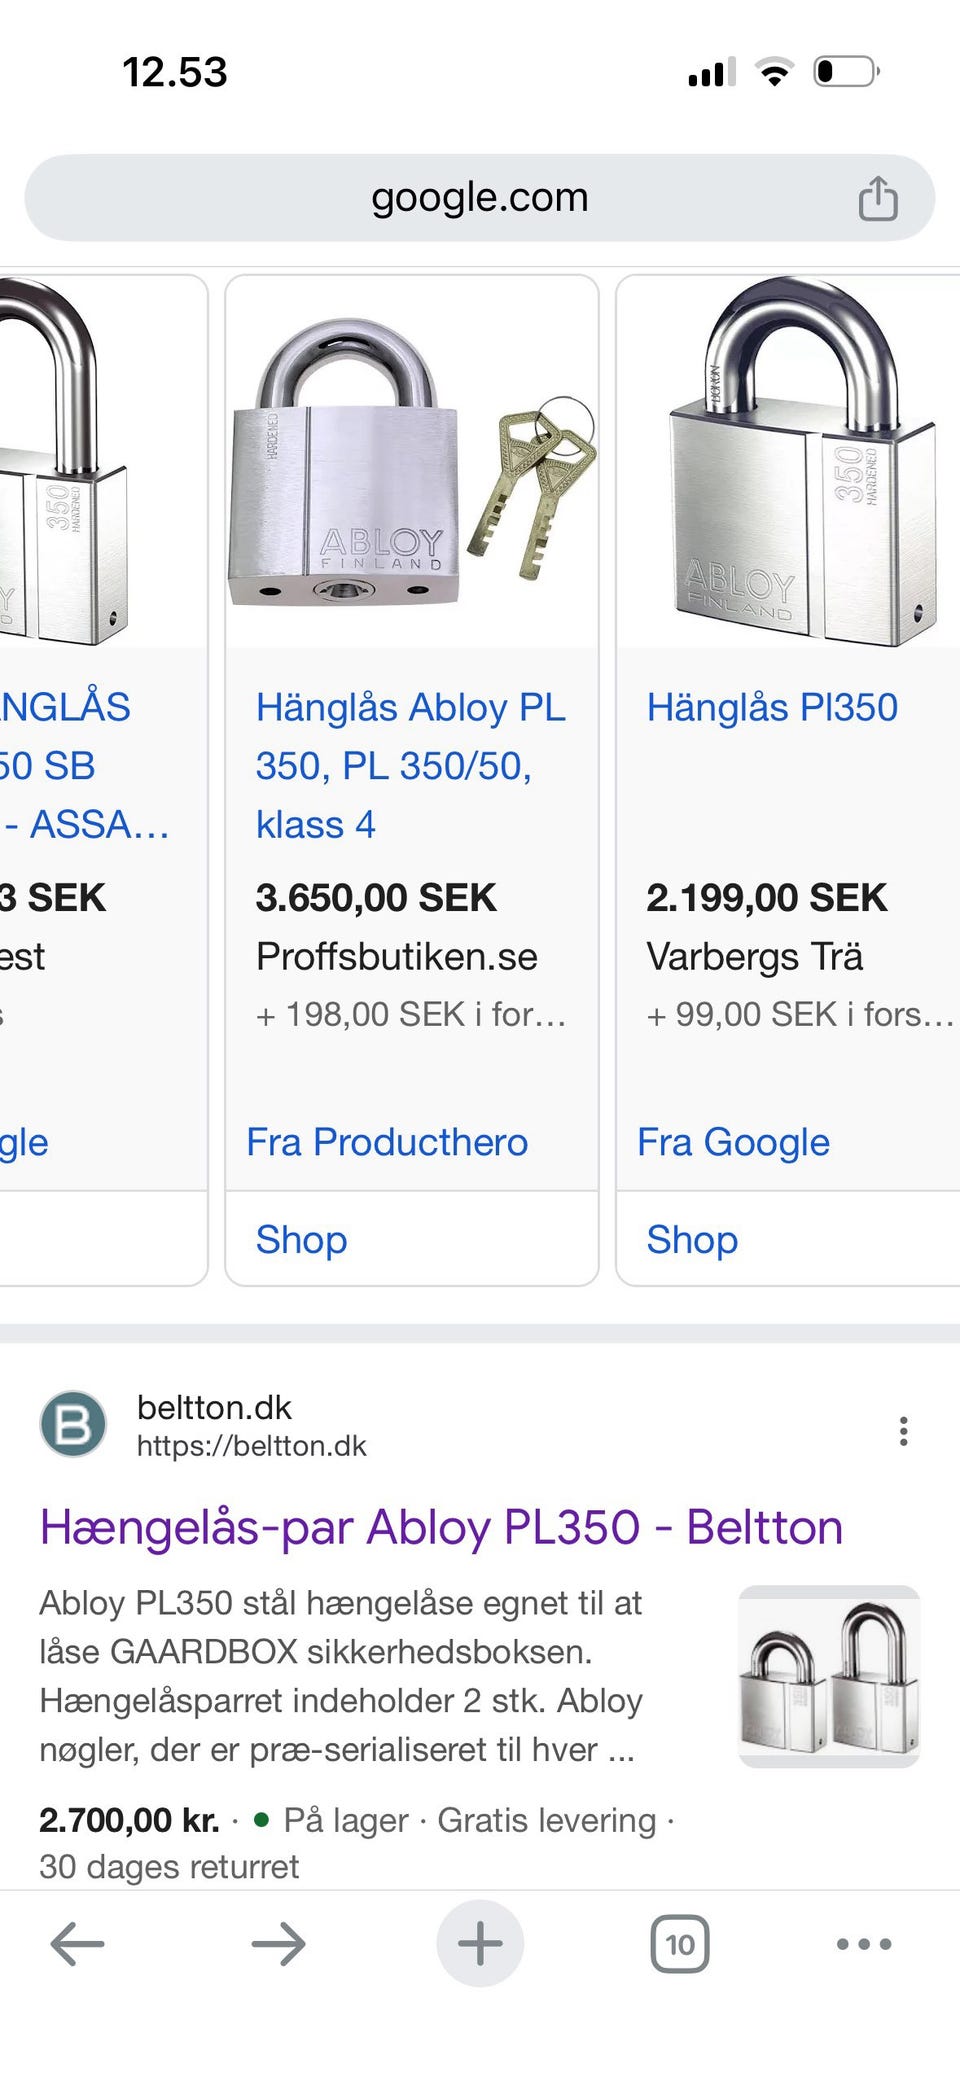Click Shop under Varbergs Trä listing

click(692, 1240)
